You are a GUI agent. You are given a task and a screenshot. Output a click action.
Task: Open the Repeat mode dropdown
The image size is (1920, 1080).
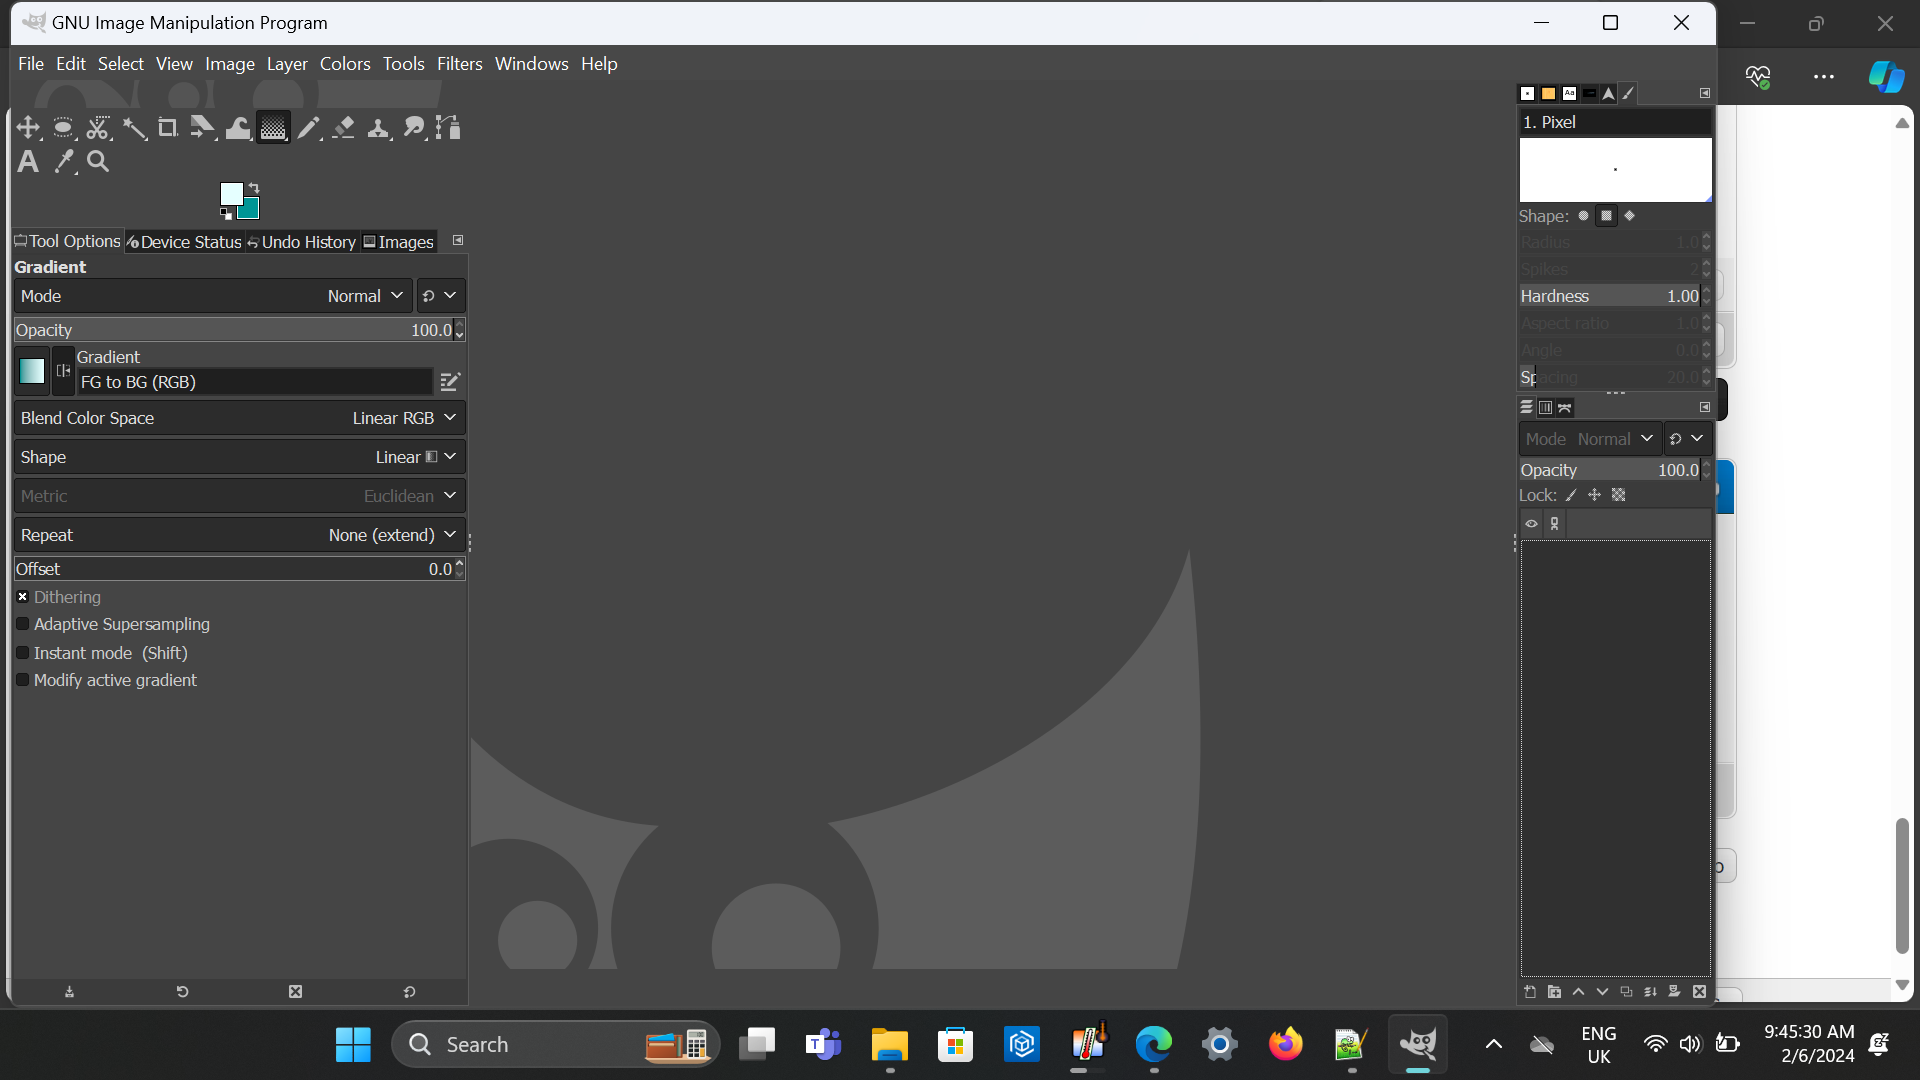coord(240,535)
